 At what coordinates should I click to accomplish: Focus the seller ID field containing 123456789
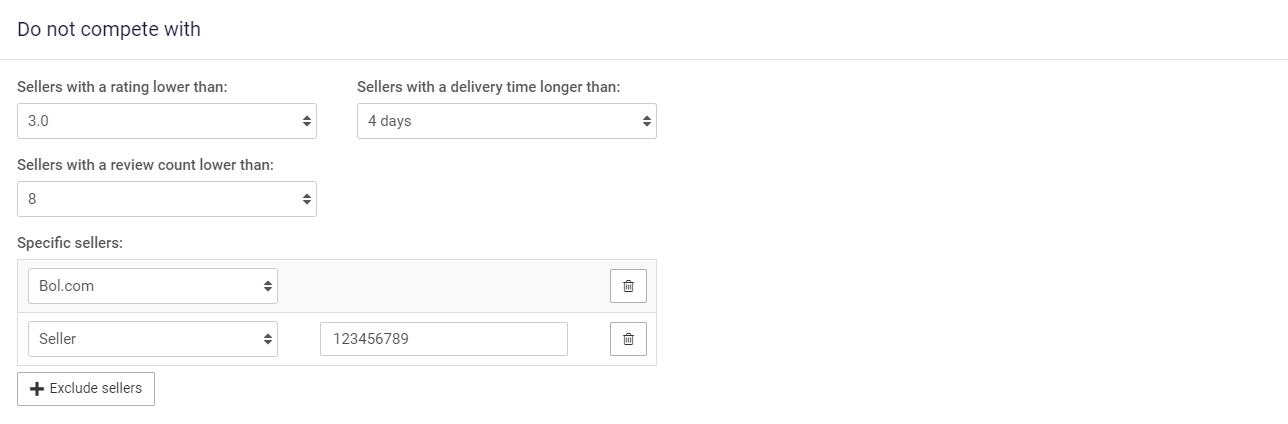443,339
